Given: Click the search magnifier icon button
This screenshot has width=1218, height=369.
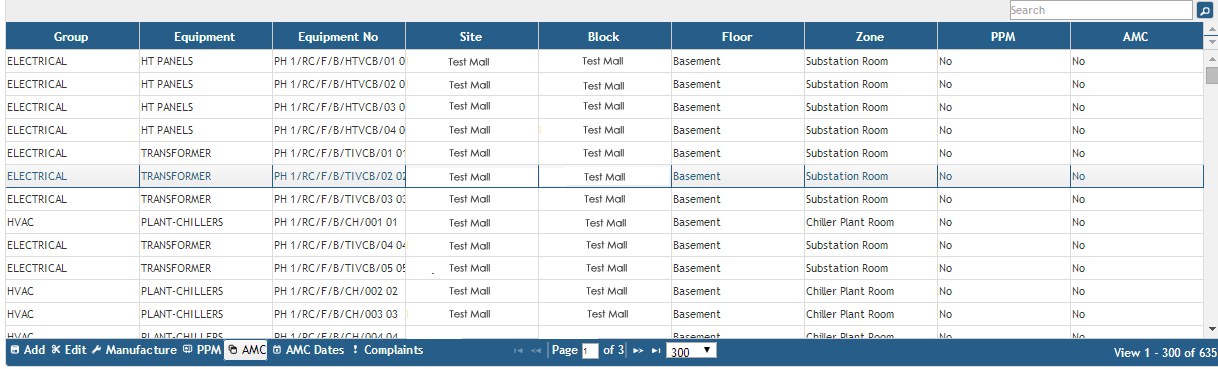Looking at the screenshot, I should point(1205,10).
